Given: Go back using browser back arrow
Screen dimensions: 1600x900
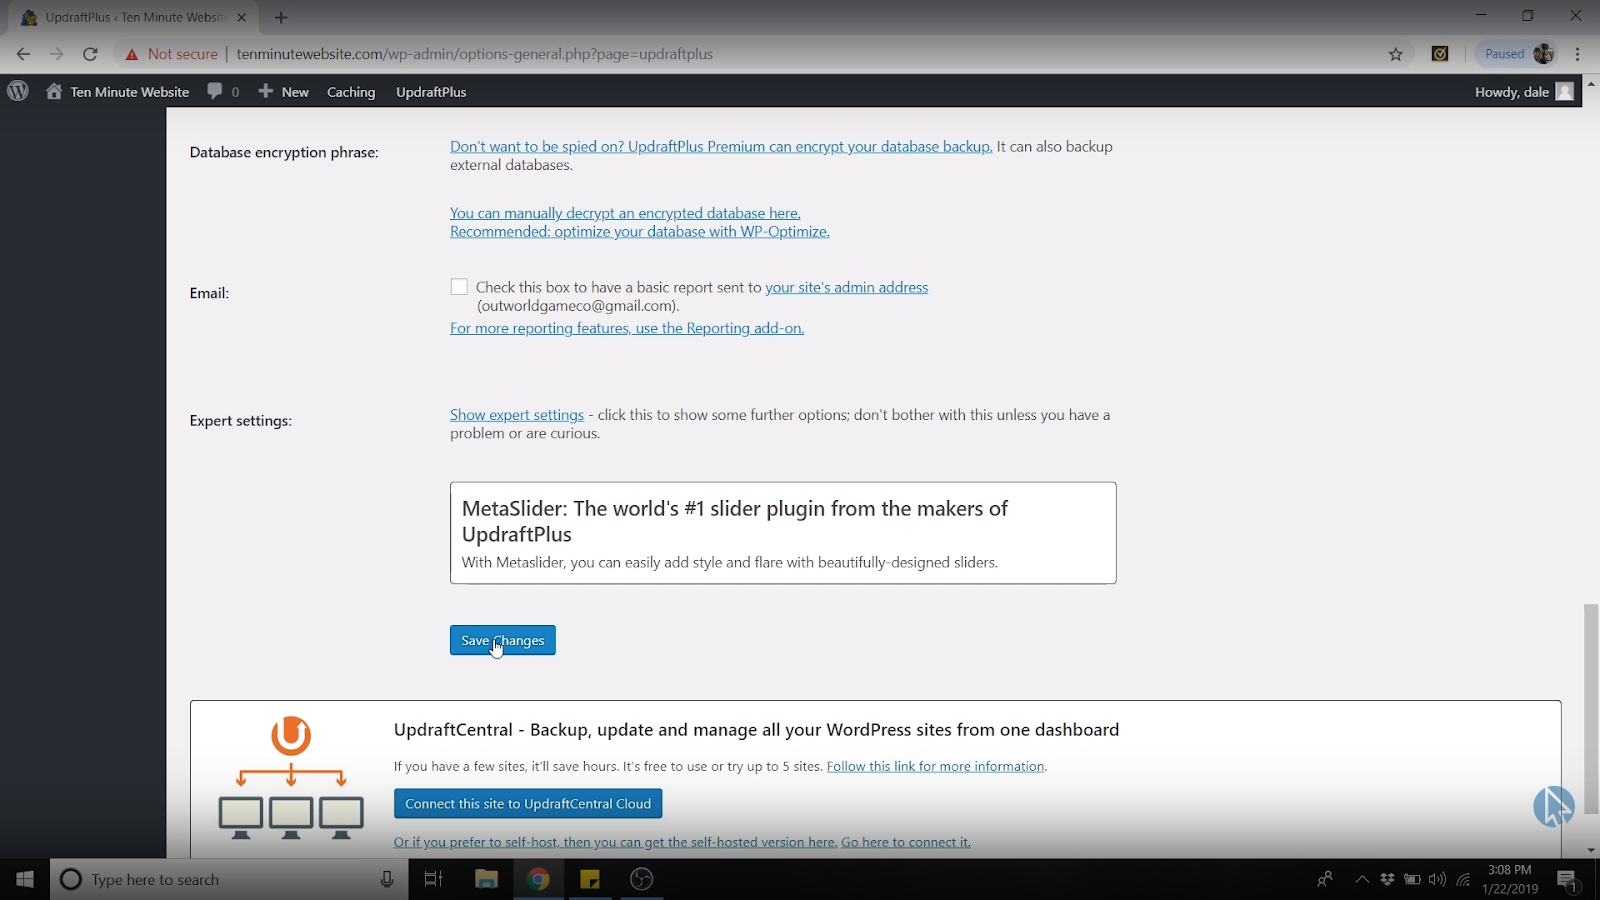Looking at the screenshot, I should 24,54.
